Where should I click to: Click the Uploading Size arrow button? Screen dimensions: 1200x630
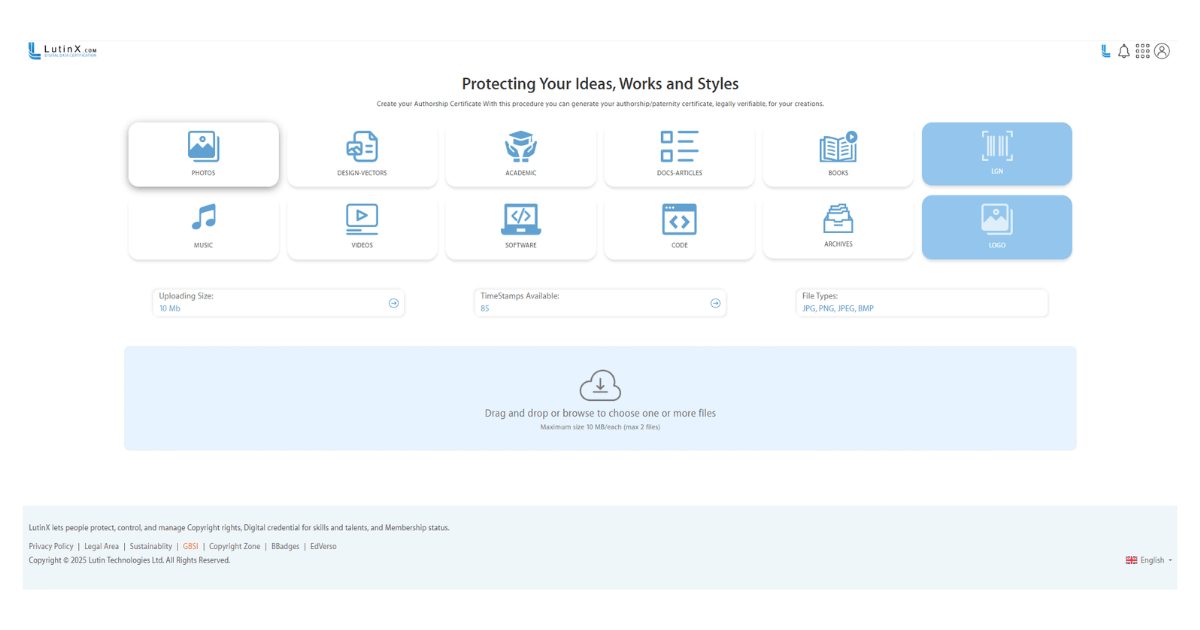[394, 303]
